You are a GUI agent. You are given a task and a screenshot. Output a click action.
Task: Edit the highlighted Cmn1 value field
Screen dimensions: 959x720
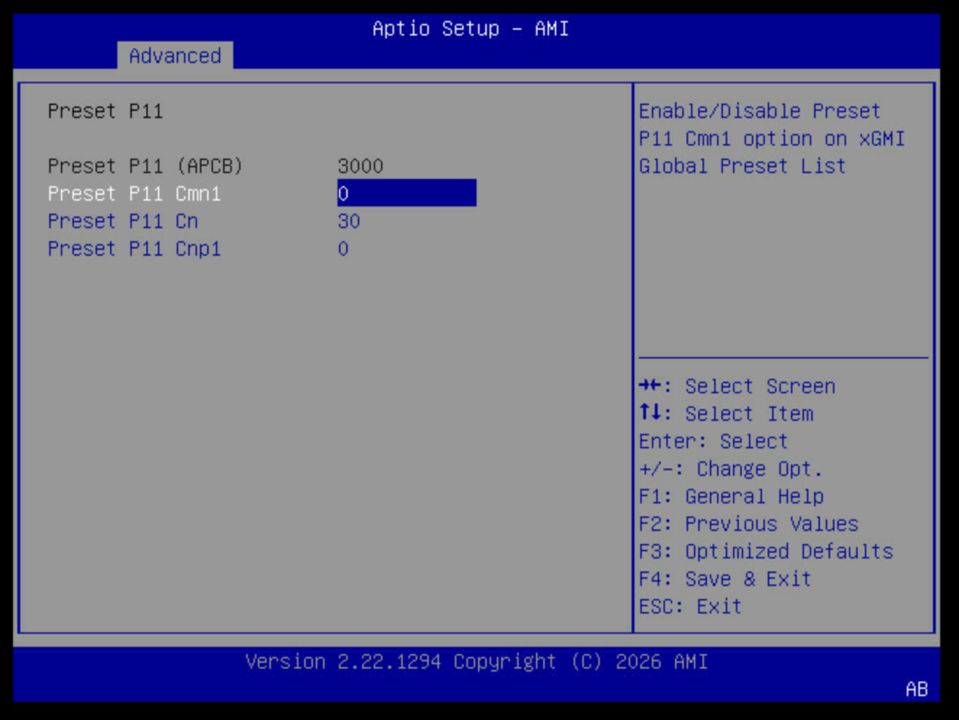tap(406, 193)
